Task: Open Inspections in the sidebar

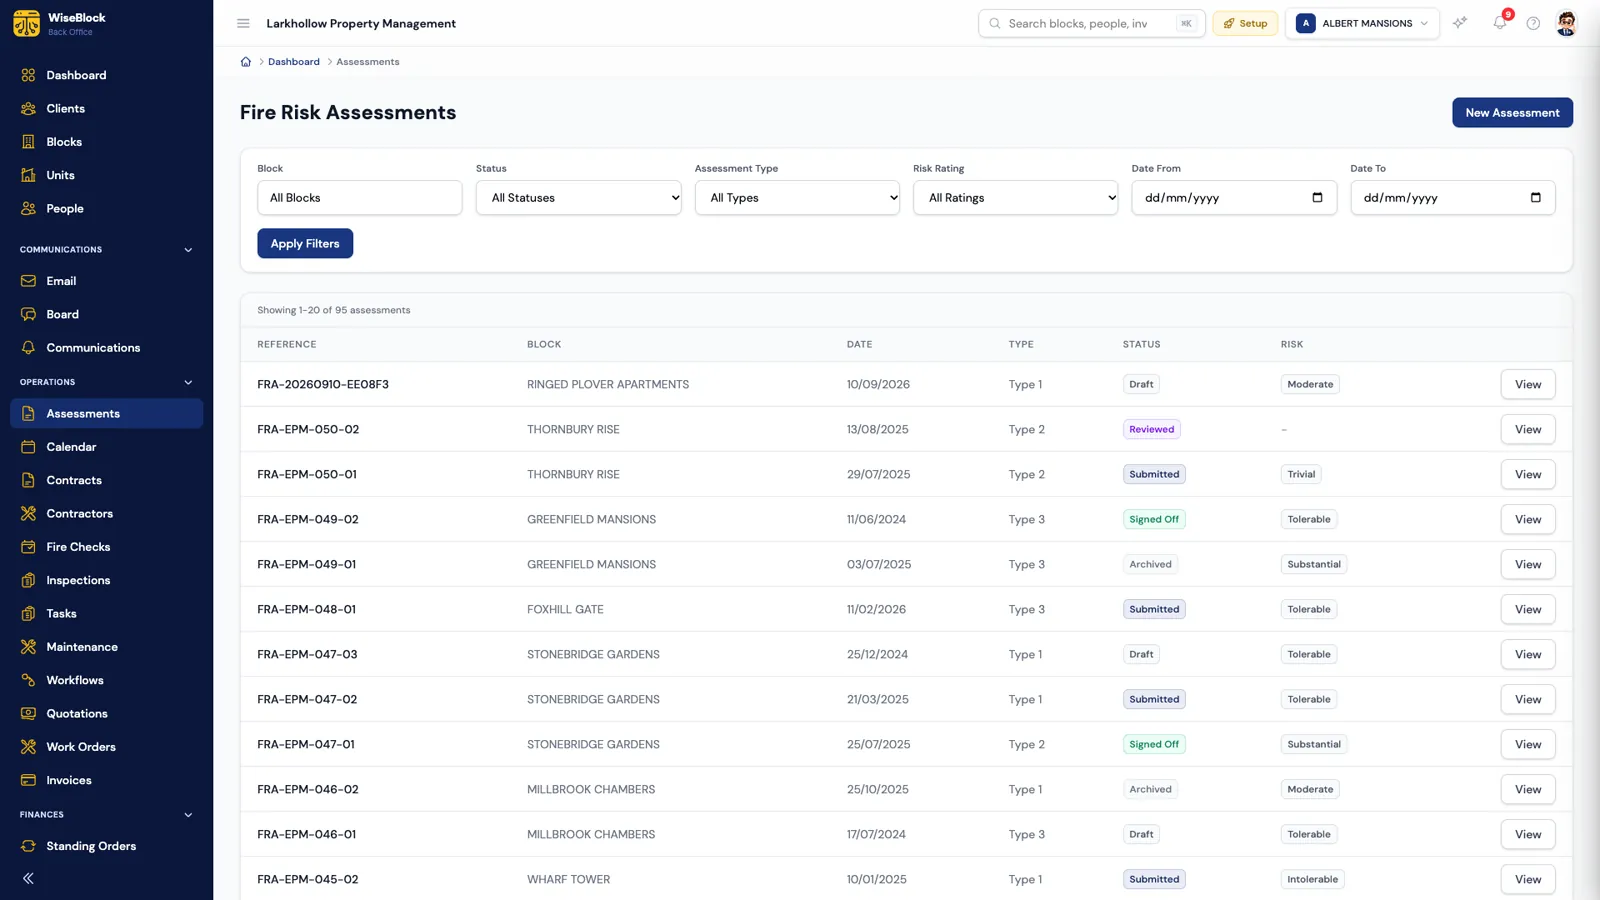Action: [106, 580]
